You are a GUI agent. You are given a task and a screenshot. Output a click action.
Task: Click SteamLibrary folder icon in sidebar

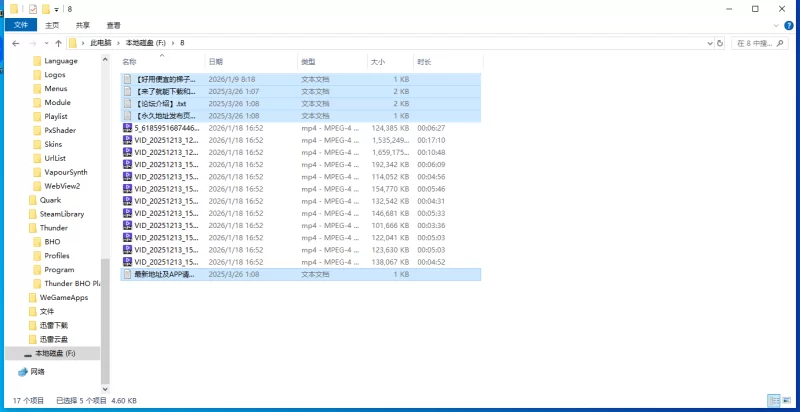coord(32,214)
